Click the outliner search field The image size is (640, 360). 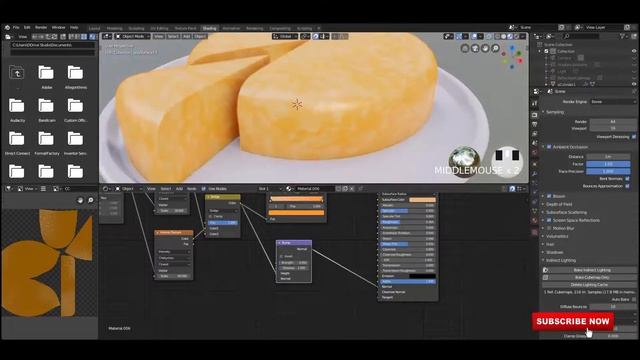[582, 36]
